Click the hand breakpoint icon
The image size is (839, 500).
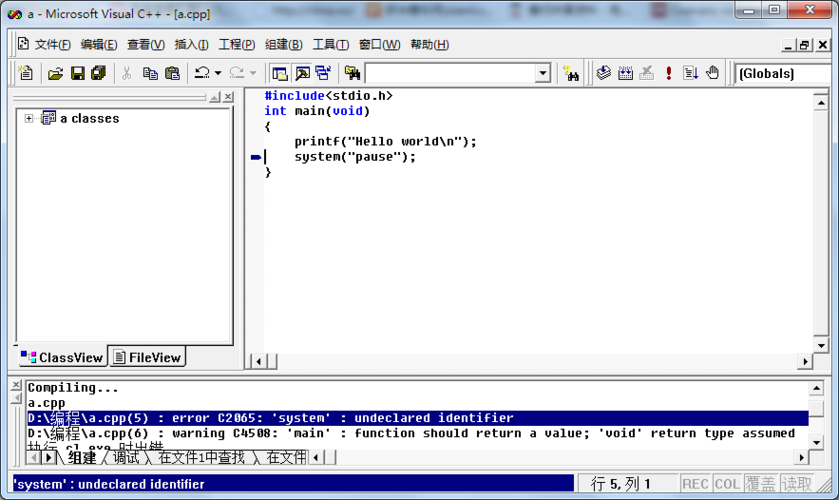pos(712,73)
